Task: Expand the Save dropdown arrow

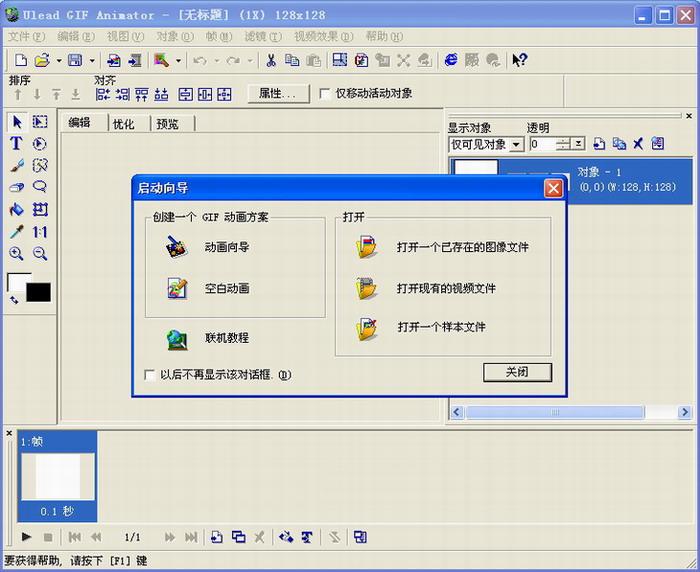Action: click(92, 60)
